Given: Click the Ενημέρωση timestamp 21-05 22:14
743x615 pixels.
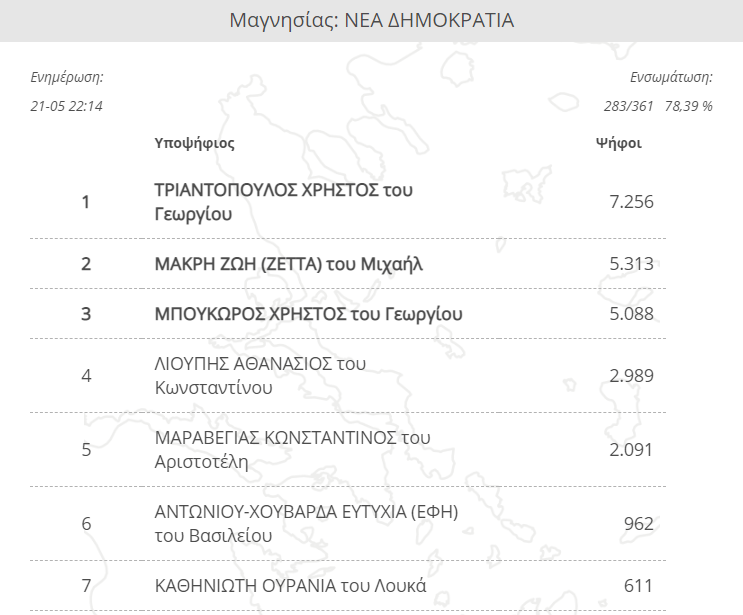Looking at the screenshot, I should click(66, 106).
